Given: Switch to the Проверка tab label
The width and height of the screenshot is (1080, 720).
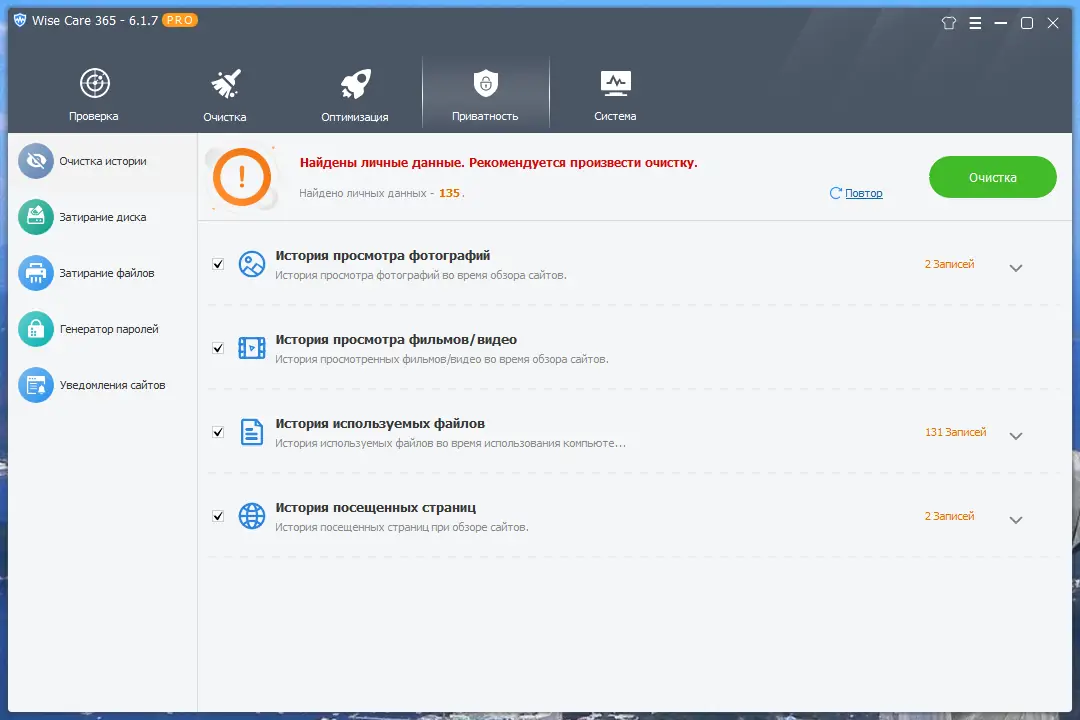Looking at the screenshot, I should coord(94,116).
